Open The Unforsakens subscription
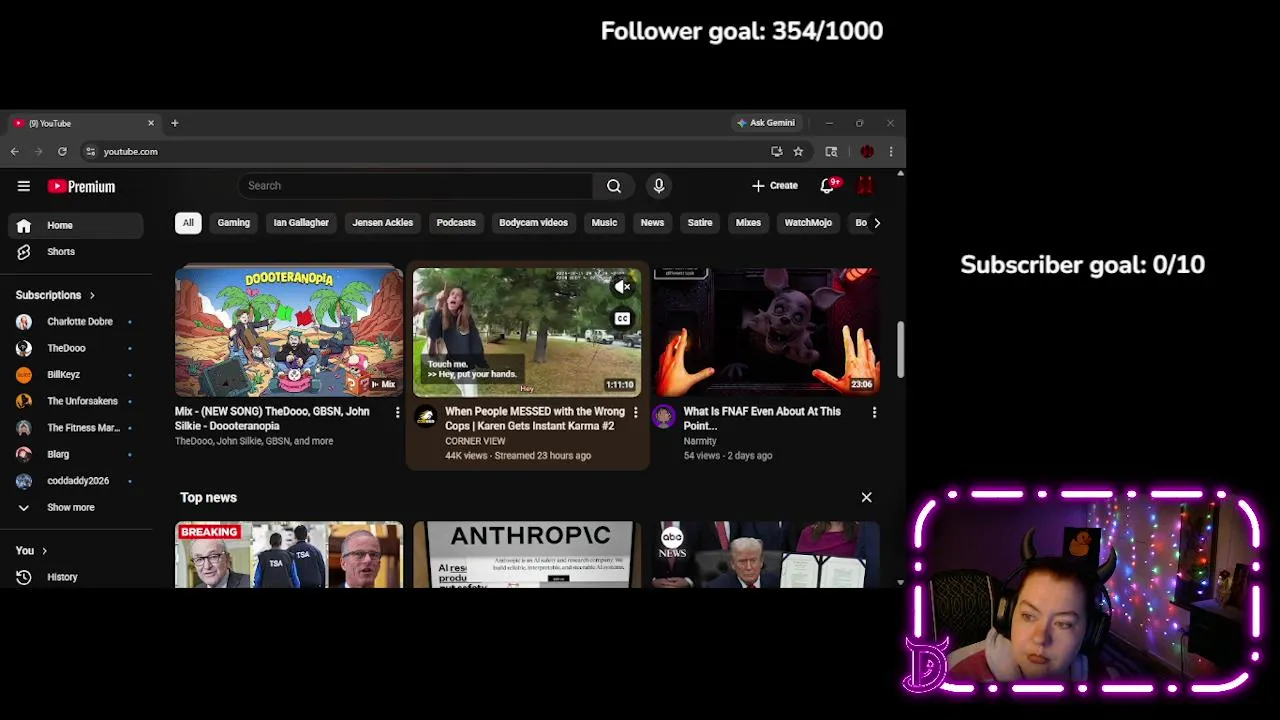Viewport: 1280px width, 720px height. click(x=76, y=401)
